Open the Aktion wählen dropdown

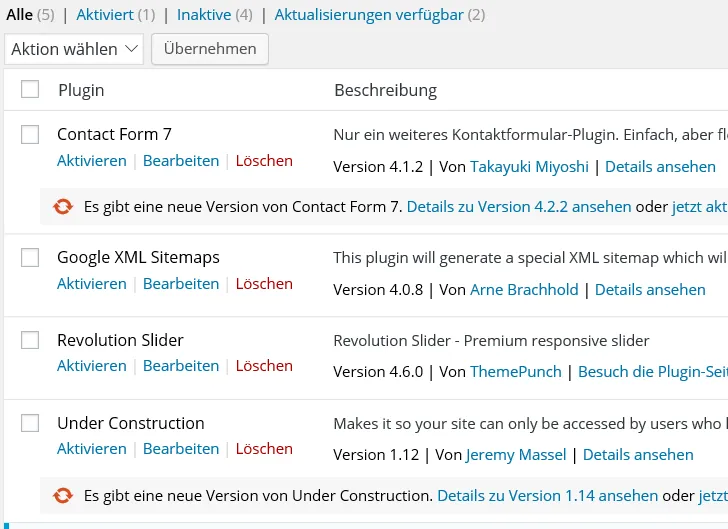point(74,49)
